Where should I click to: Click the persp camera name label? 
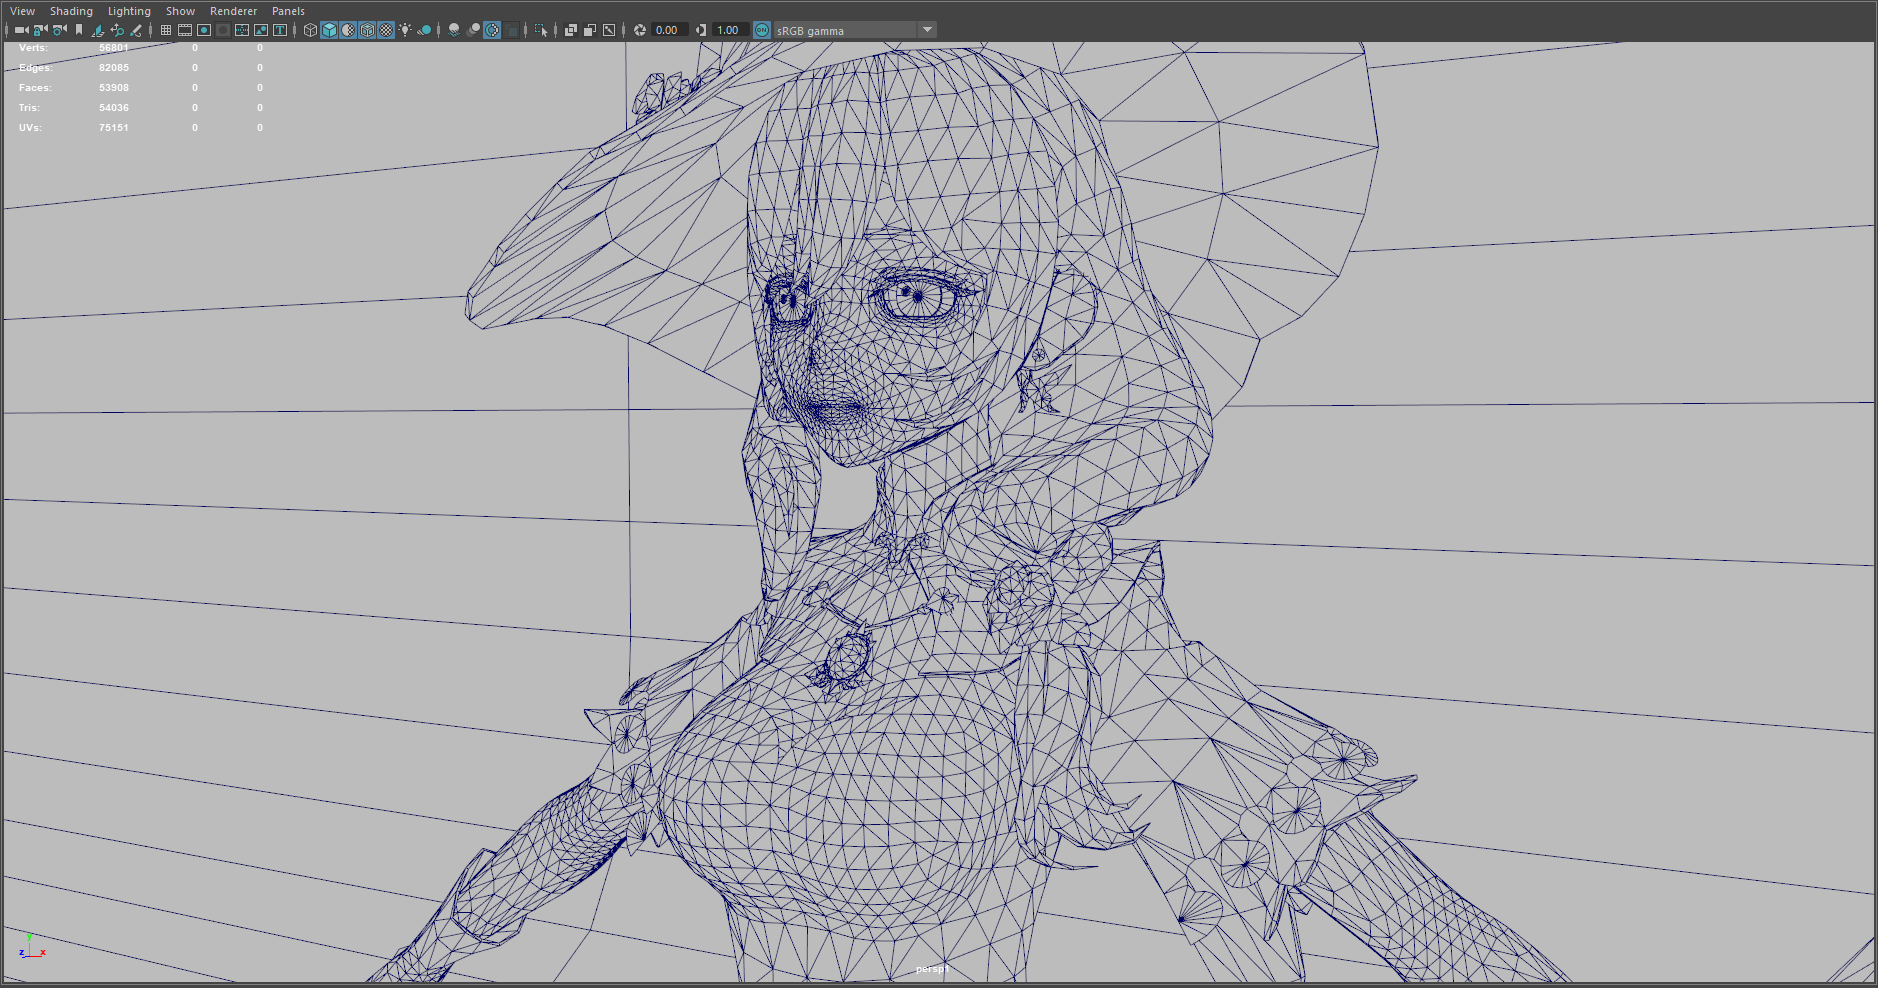[x=931, y=969]
